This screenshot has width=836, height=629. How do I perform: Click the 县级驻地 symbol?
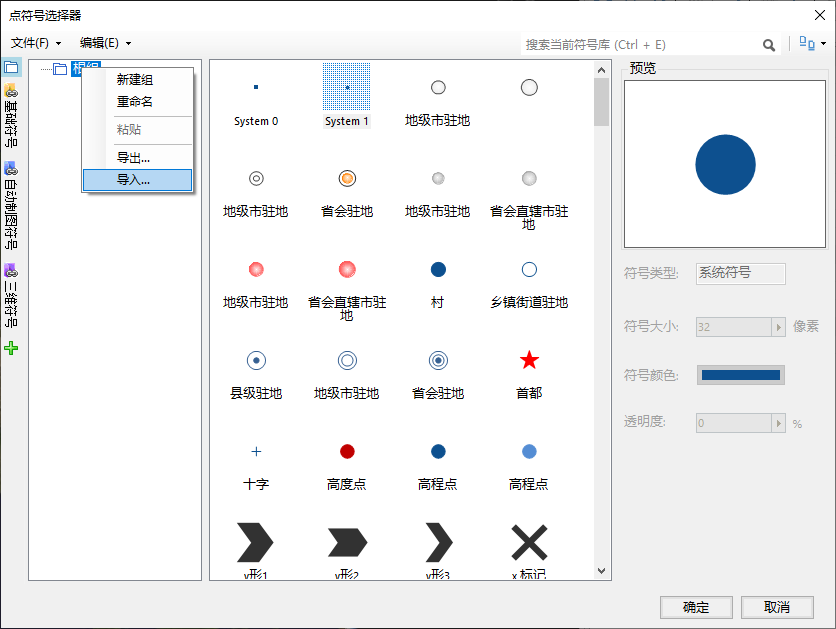(x=256, y=361)
